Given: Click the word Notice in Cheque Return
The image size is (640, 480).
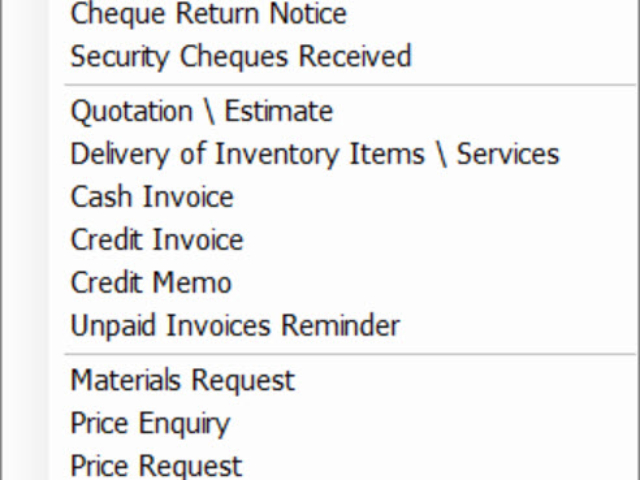Looking at the screenshot, I should click(308, 13).
